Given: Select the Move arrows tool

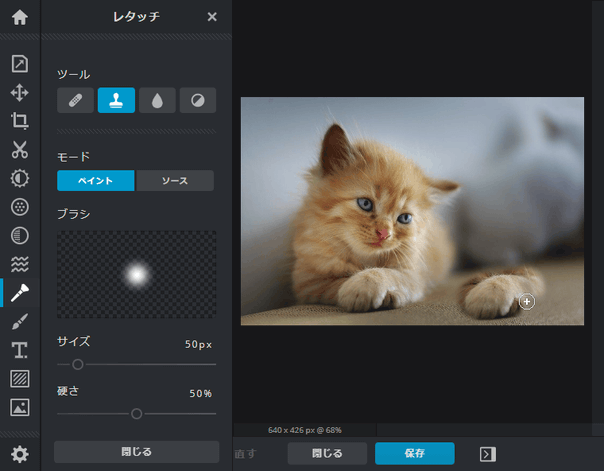Looking at the screenshot, I should (20, 93).
